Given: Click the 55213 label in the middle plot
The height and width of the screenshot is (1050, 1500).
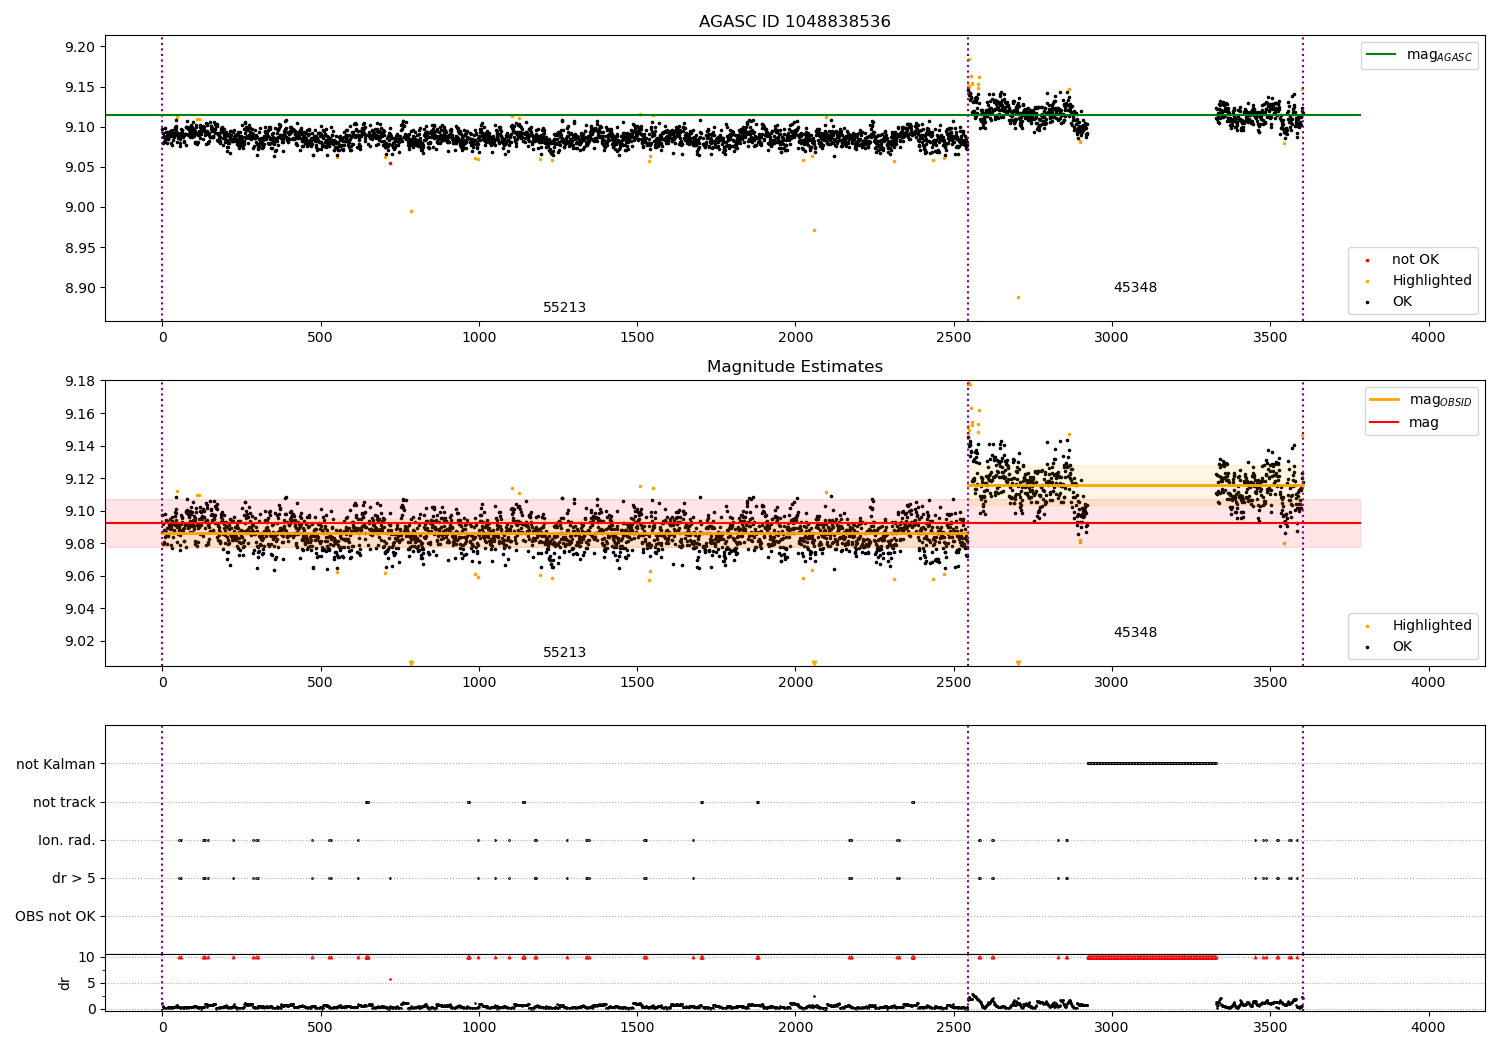Looking at the screenshot, I should coord(564,653).
